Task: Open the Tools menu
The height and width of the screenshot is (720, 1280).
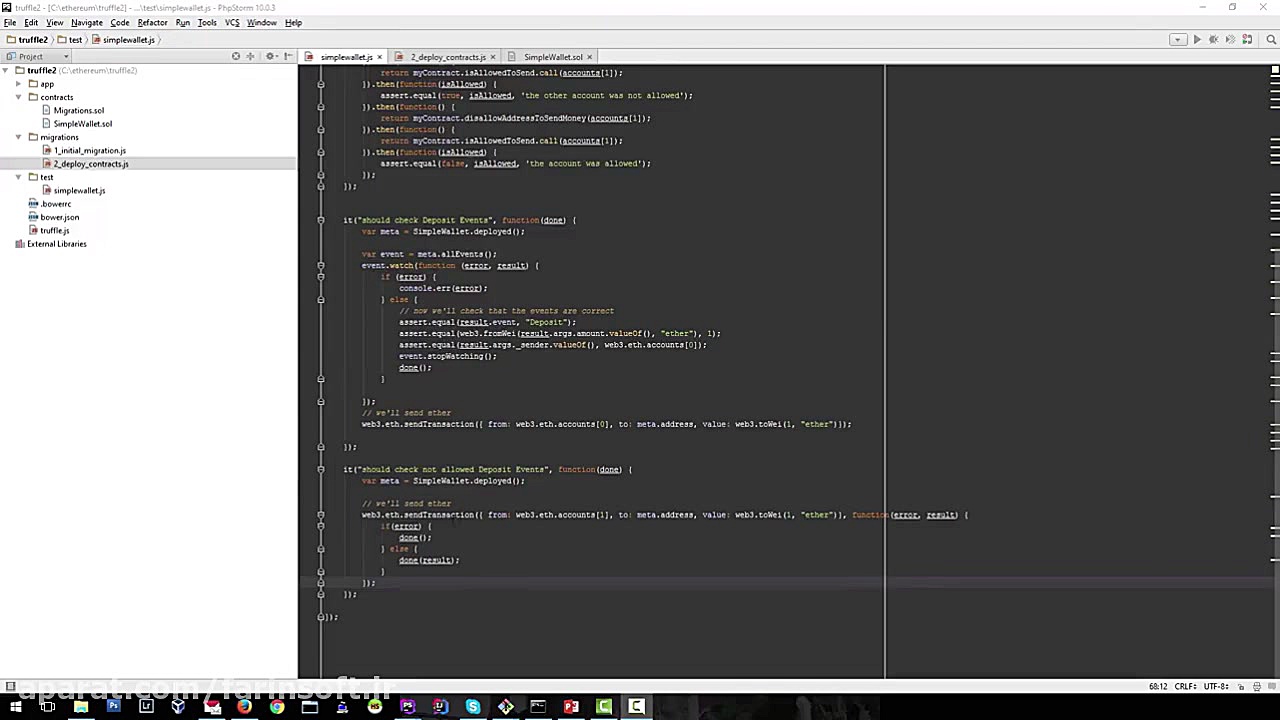Action: click(x=207, y=22)
